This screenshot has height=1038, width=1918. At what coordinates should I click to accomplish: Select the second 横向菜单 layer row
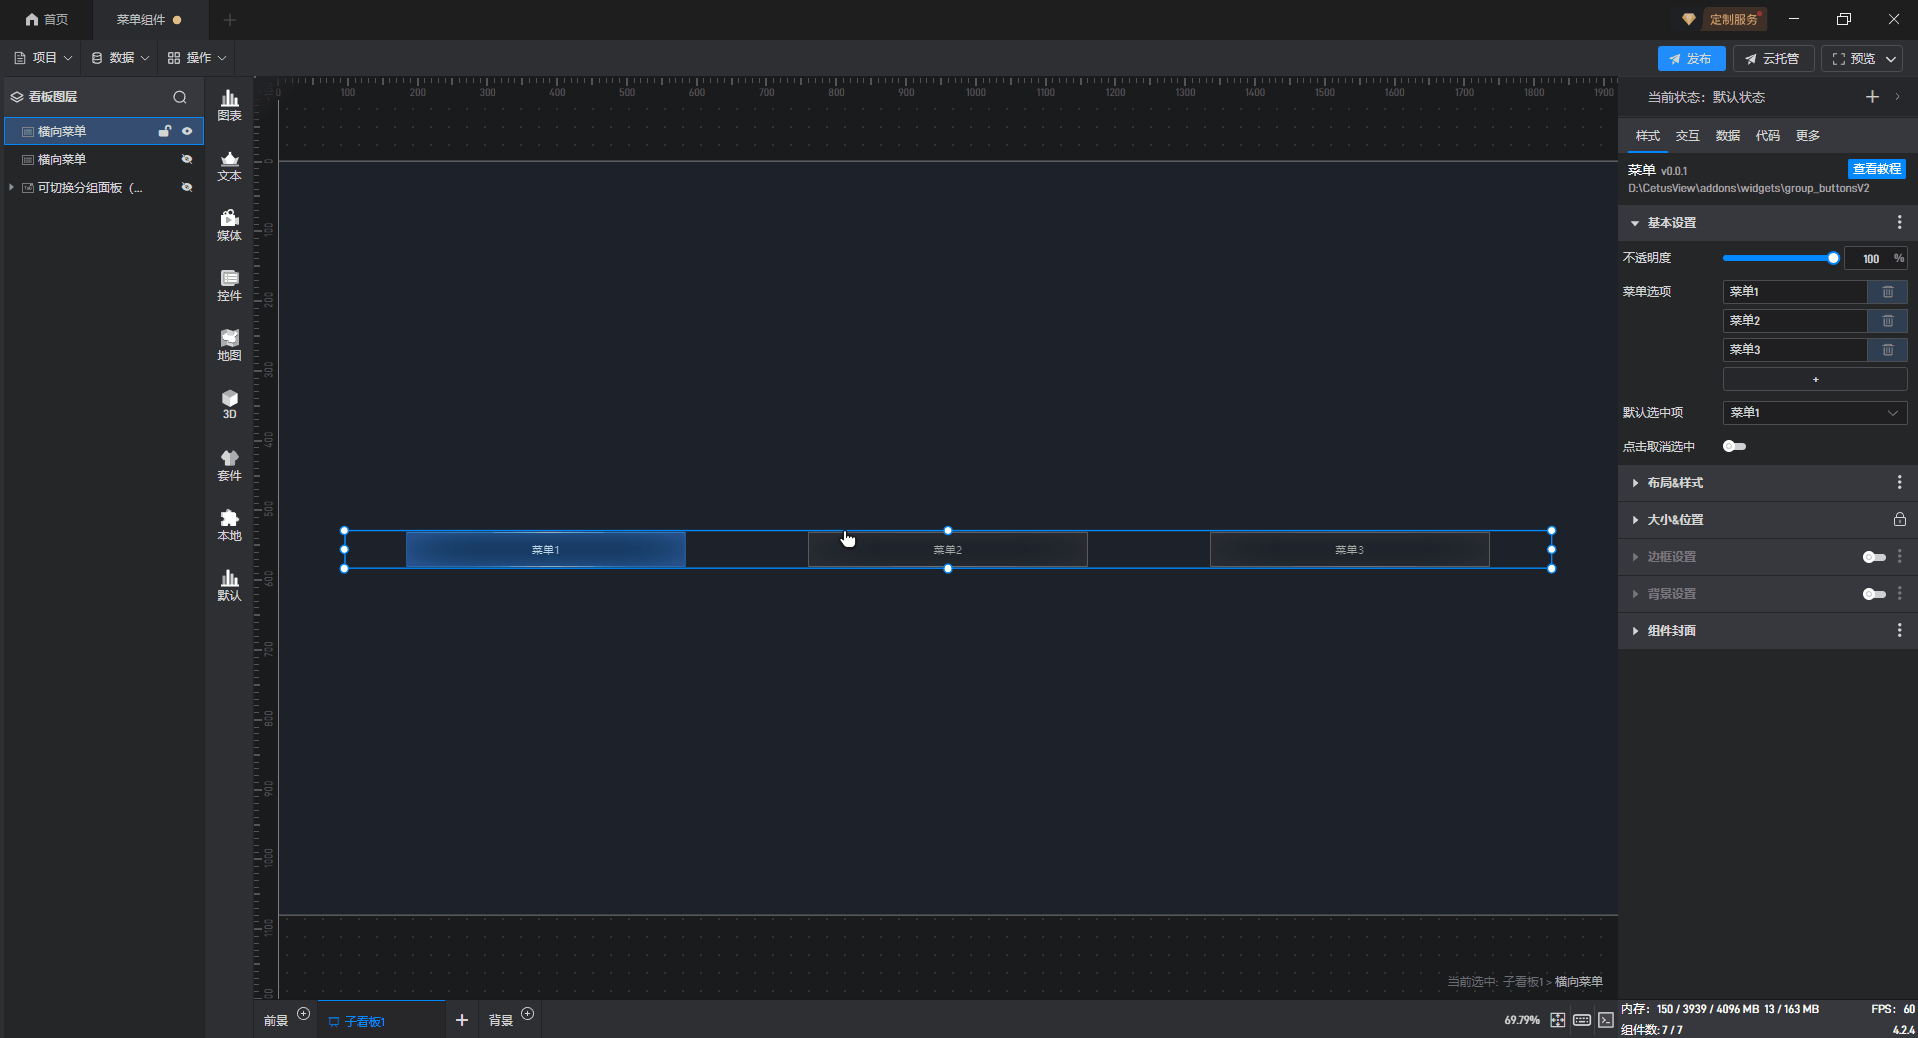pos(104,159)
